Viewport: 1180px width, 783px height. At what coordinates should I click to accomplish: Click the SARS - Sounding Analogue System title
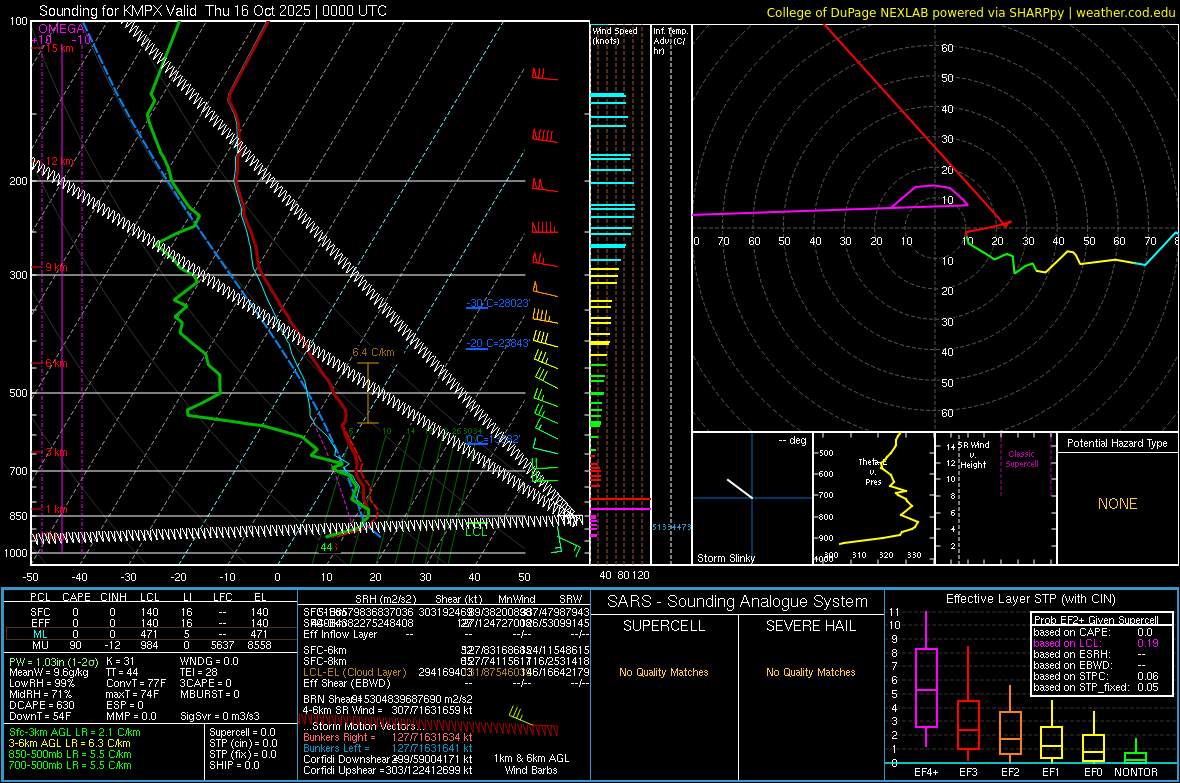tap(738, 601)
